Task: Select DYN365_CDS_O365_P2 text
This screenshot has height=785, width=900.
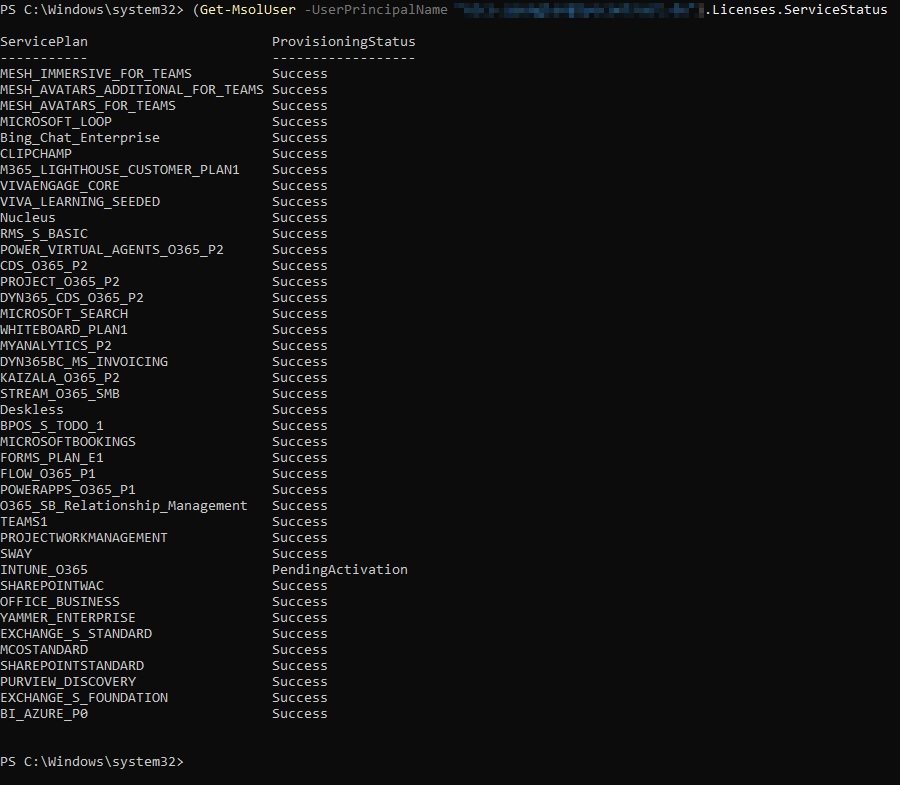Action: 72,298
